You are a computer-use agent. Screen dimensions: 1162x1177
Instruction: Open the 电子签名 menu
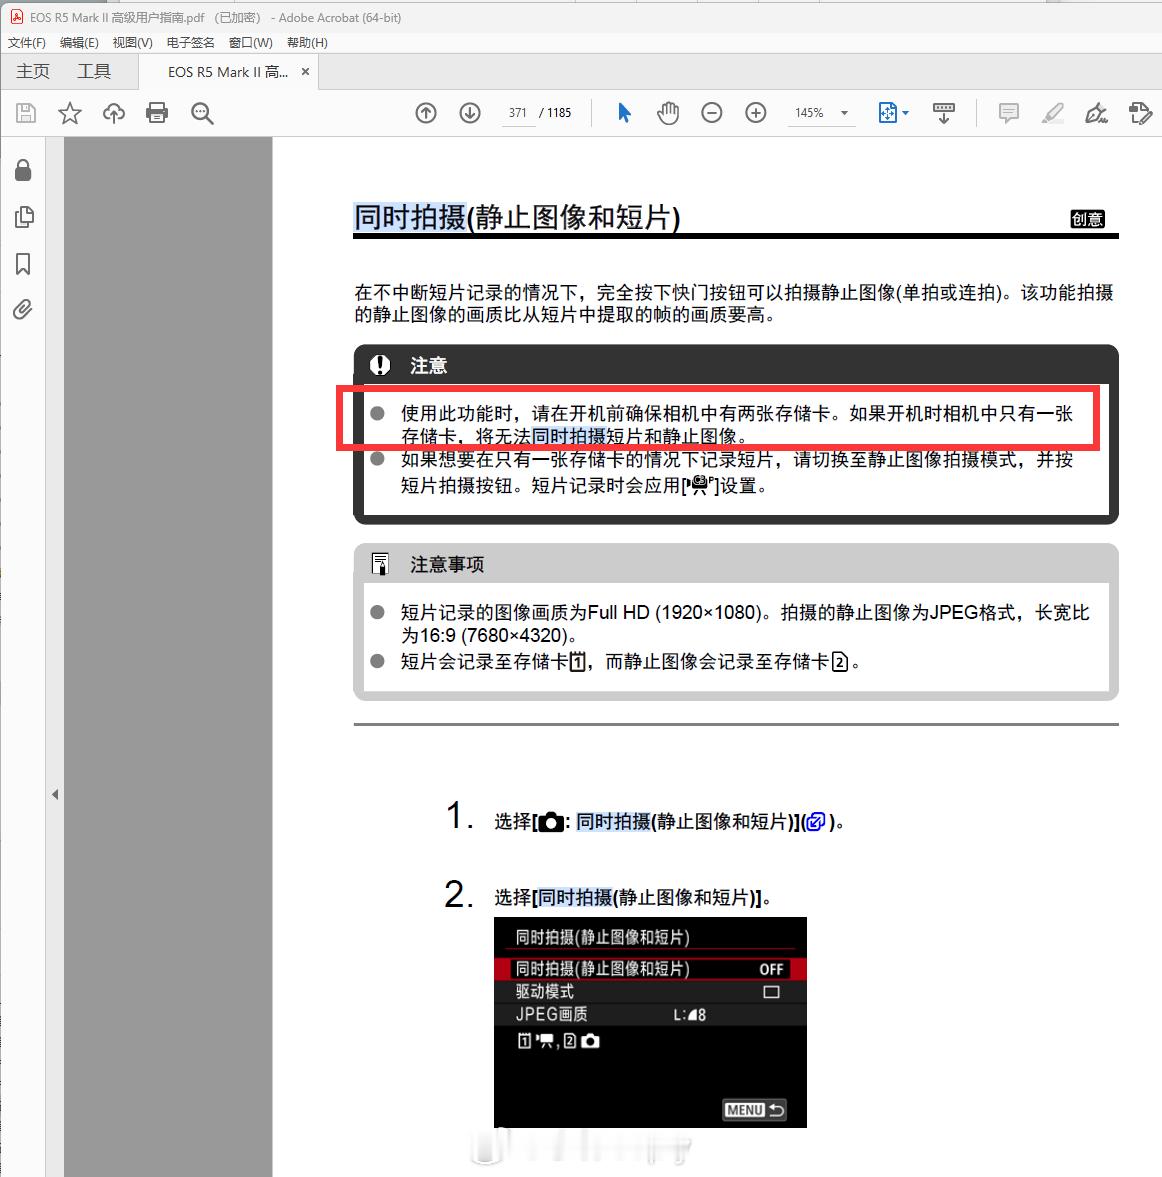click(x=190, y=43)
